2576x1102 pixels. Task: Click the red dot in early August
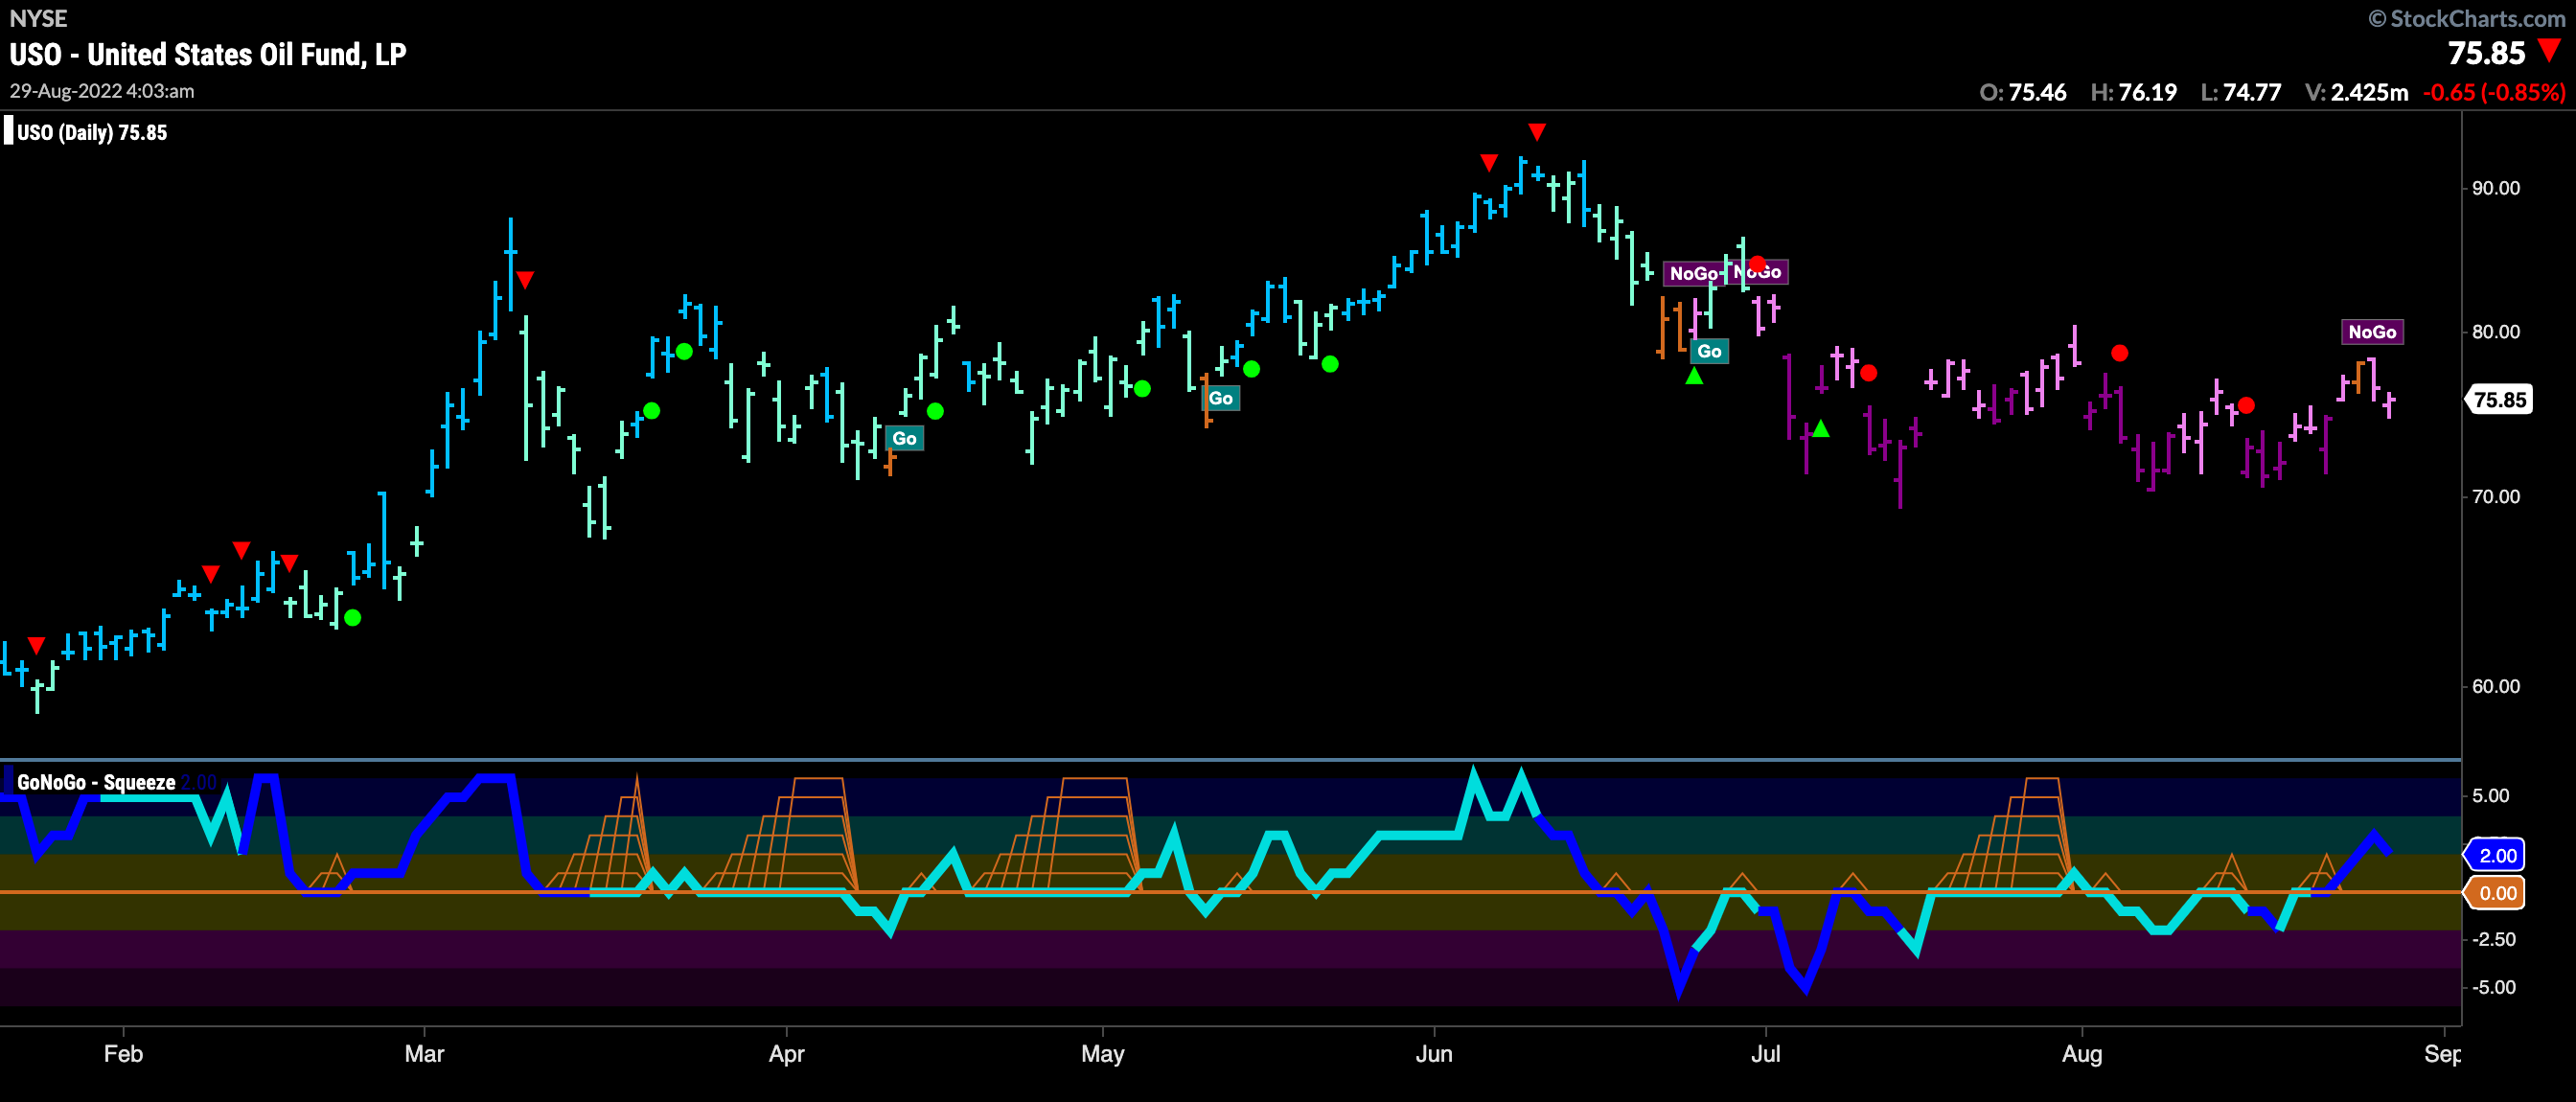(x=2119, y=353)
